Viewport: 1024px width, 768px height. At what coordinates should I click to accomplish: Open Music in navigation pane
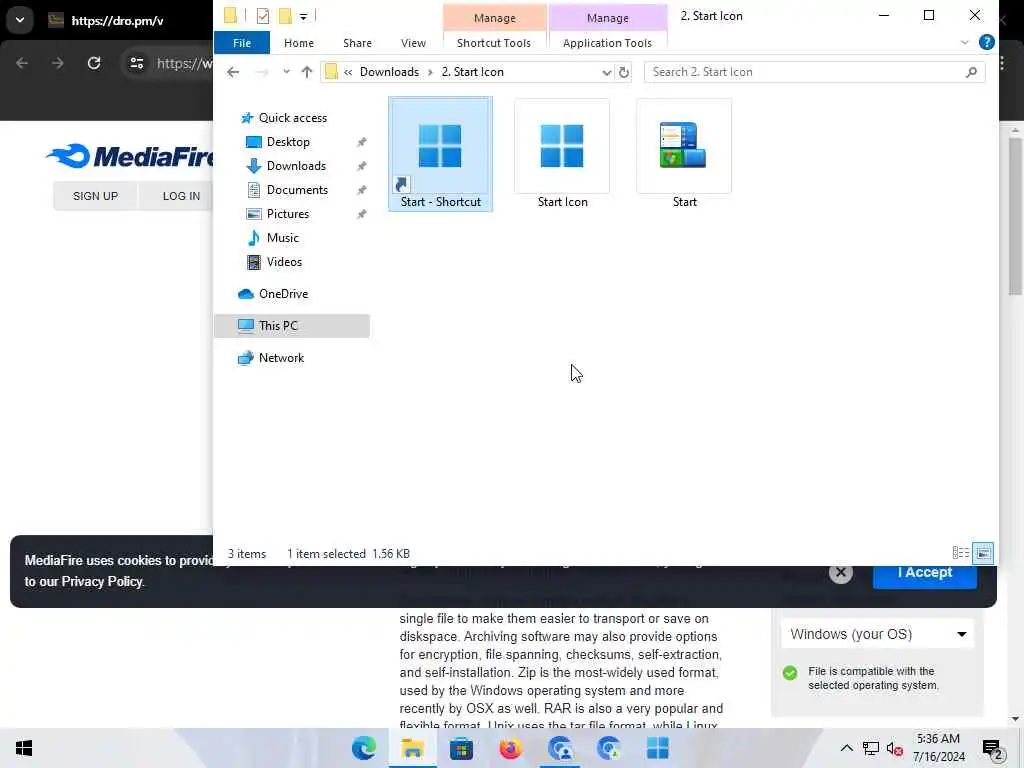(x=282, y=238)
